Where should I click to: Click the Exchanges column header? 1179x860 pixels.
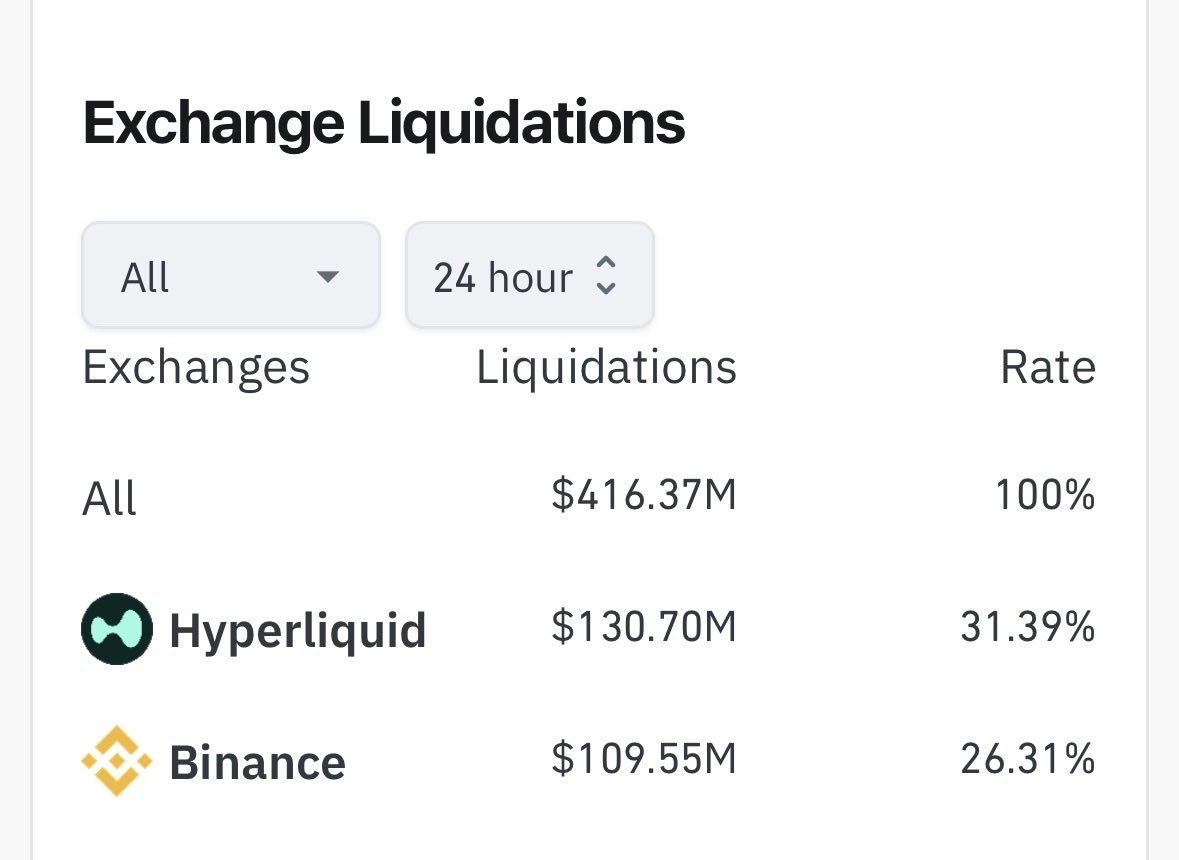pyautogui.click(x=196, y=368)
